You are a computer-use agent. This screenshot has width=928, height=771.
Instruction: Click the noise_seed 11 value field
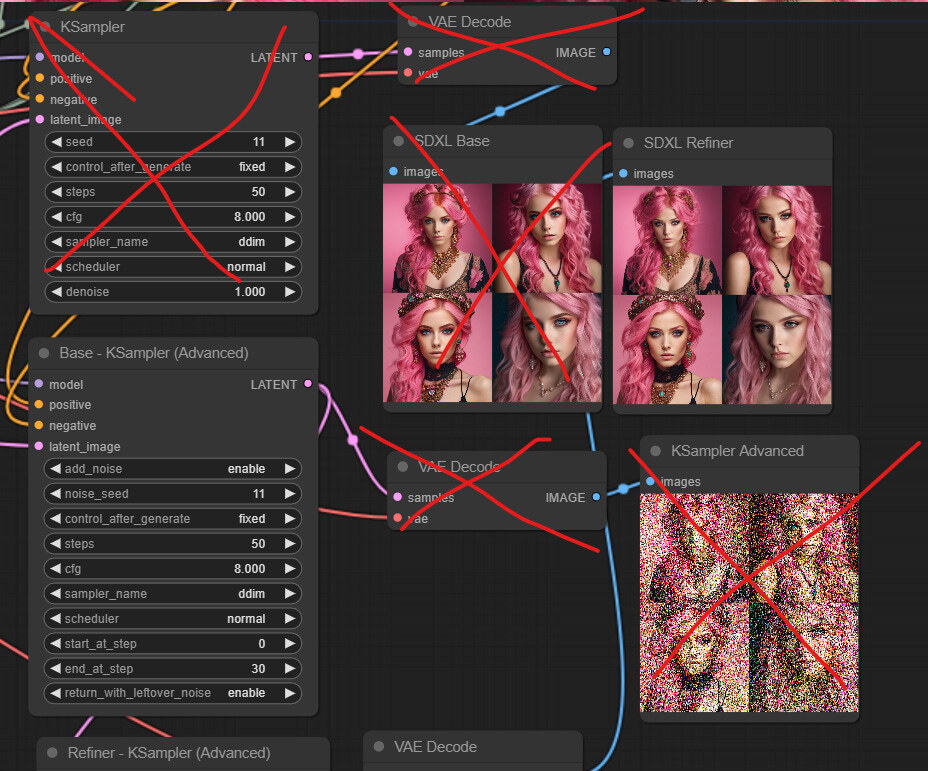click(x=173, y=493)
